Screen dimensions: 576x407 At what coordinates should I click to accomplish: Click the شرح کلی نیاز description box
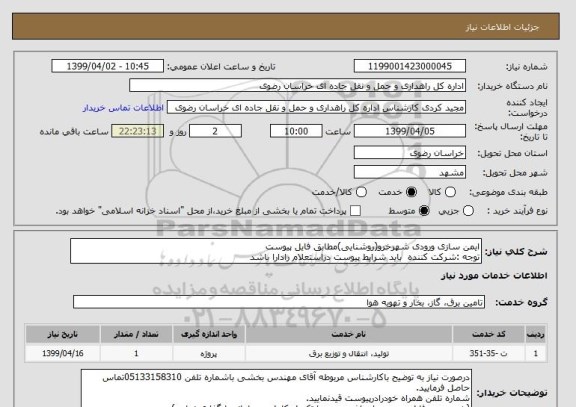click(x=276, y=252)
